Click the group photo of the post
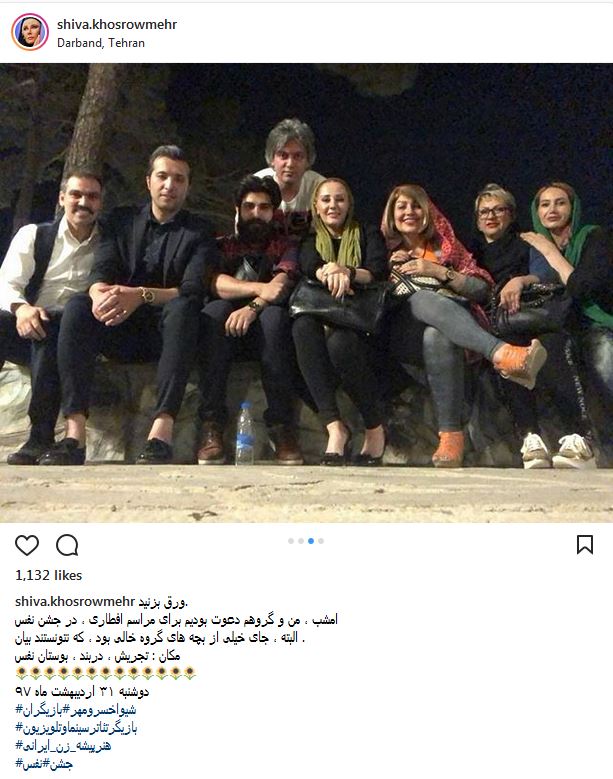Viewport: 613px width, 779px height. pos(306,293)
